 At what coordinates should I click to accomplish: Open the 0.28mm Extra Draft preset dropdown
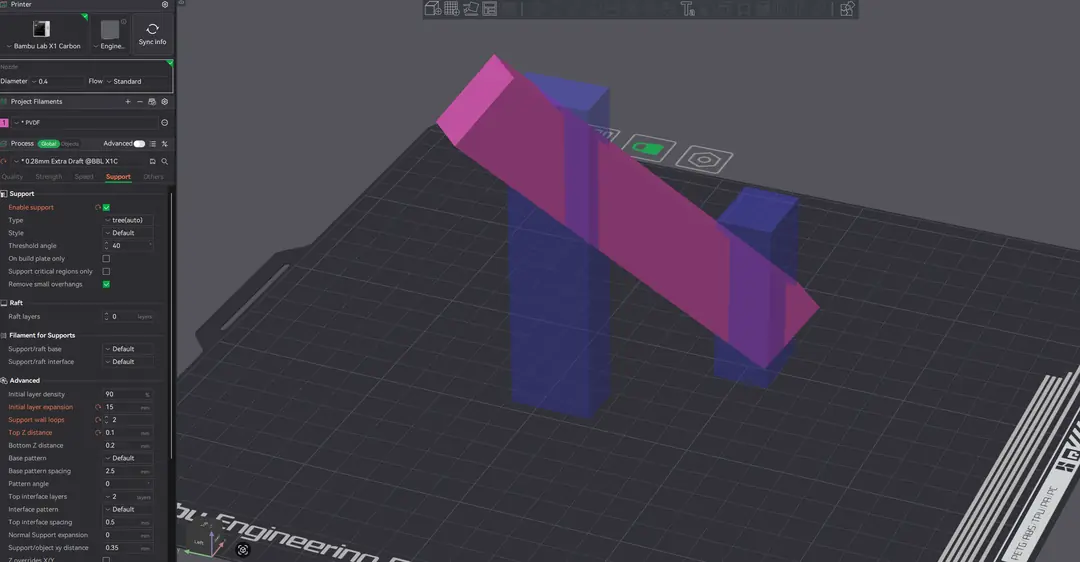click(78, 161)
